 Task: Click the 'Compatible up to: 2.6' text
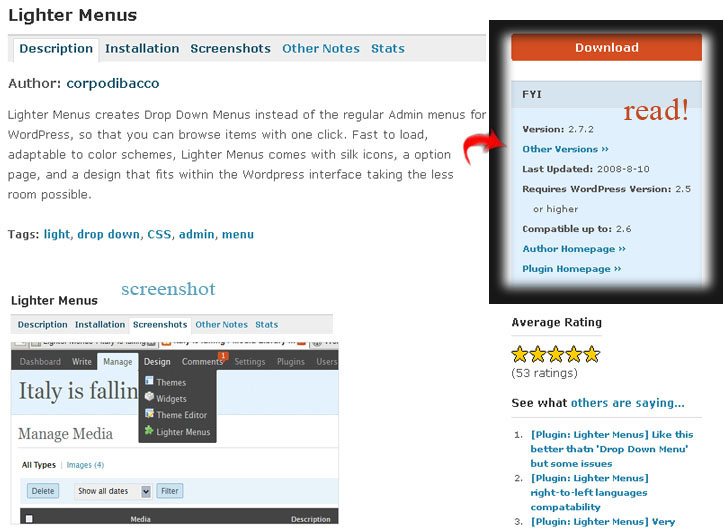577,229
